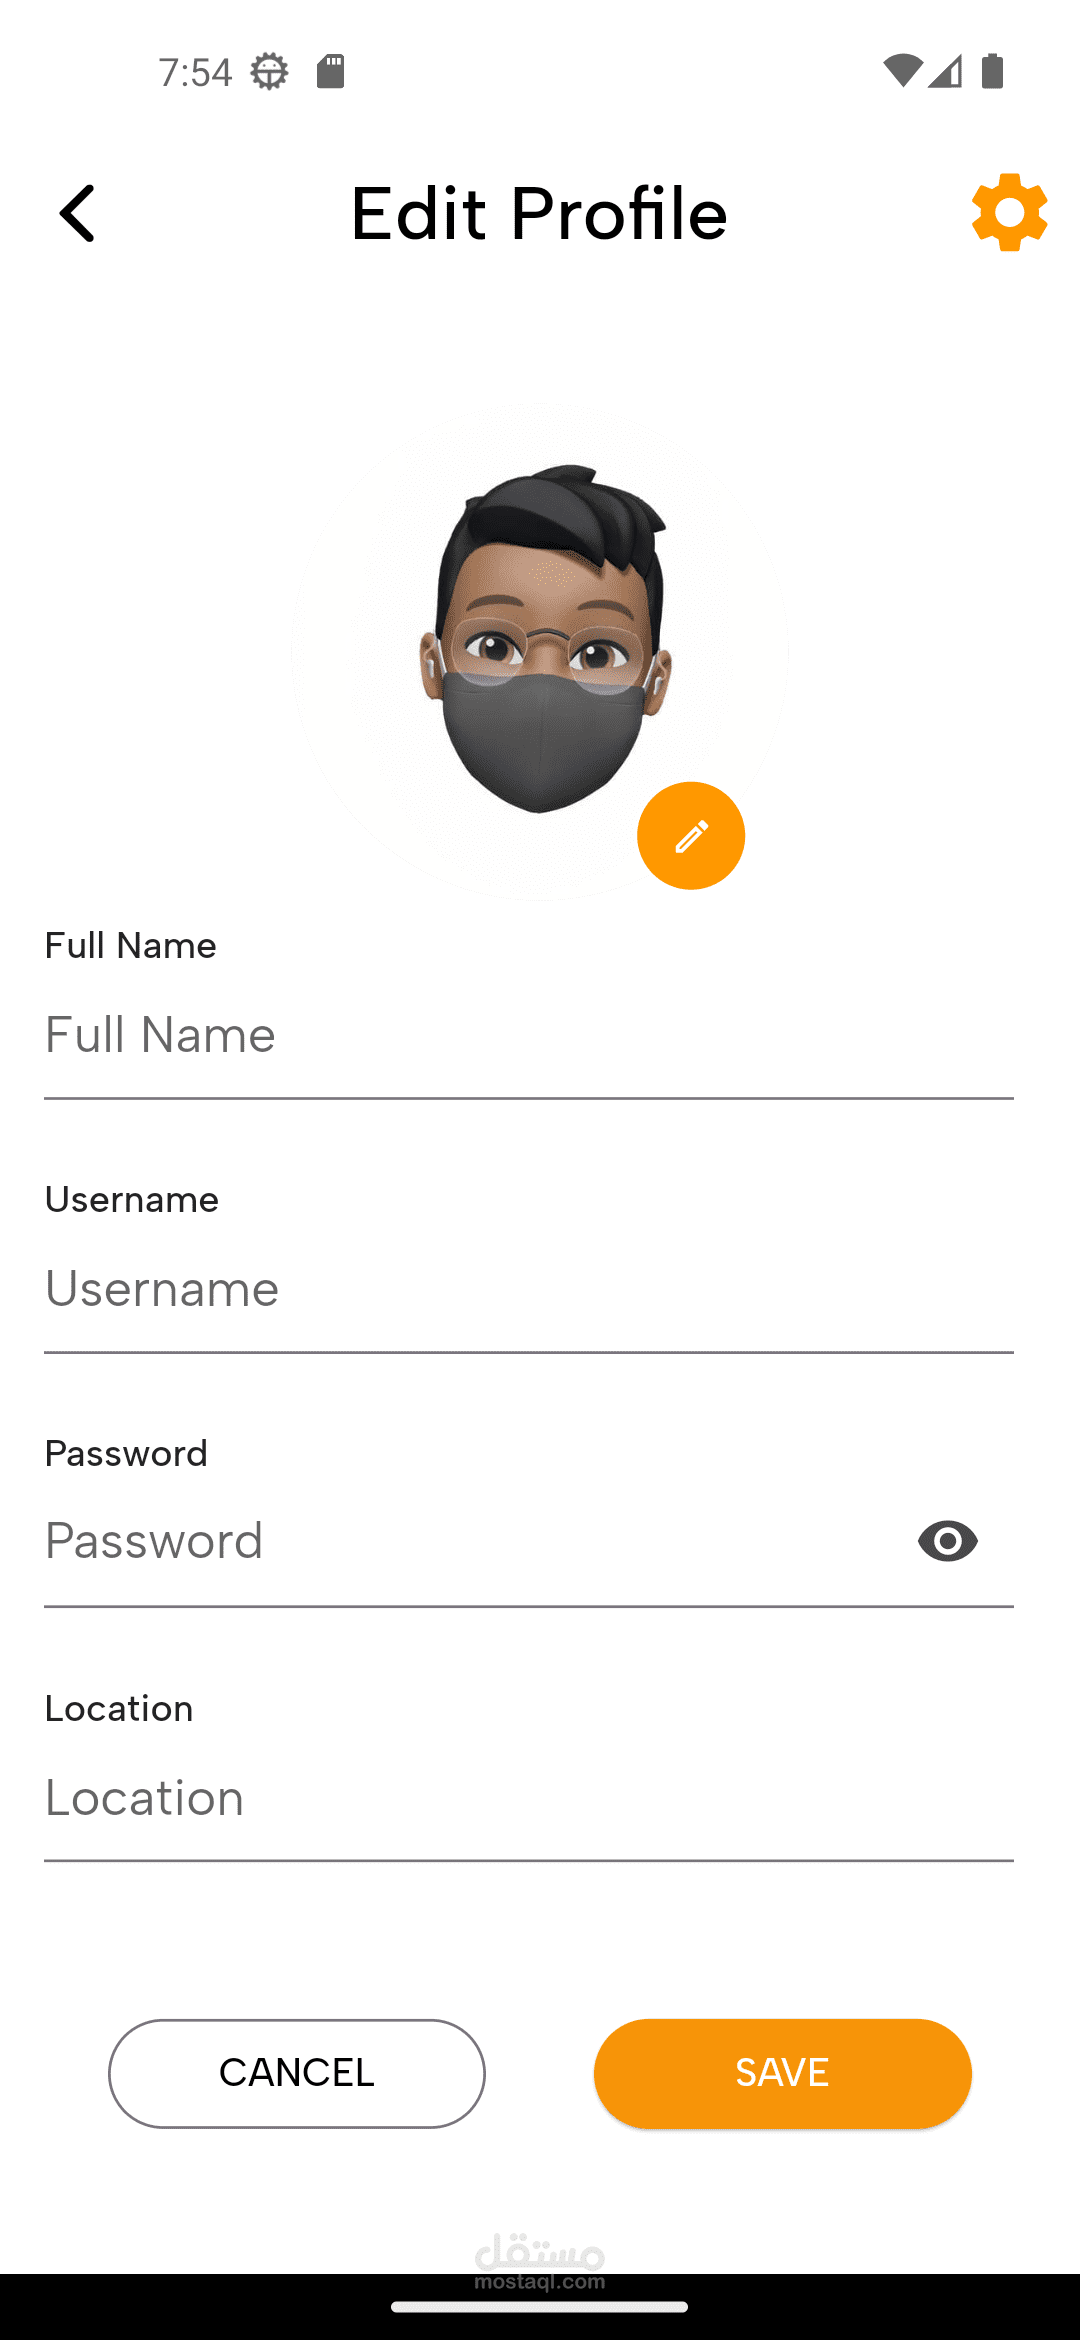
Task: Focus the Password input field
Action: pyautogui.click(x=470, y=1541)
